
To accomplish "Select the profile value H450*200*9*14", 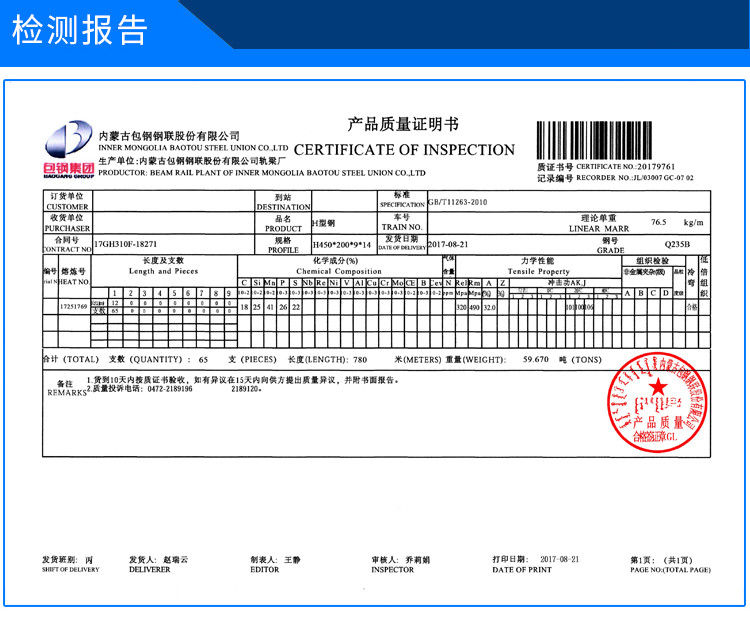I will point(341,244).
